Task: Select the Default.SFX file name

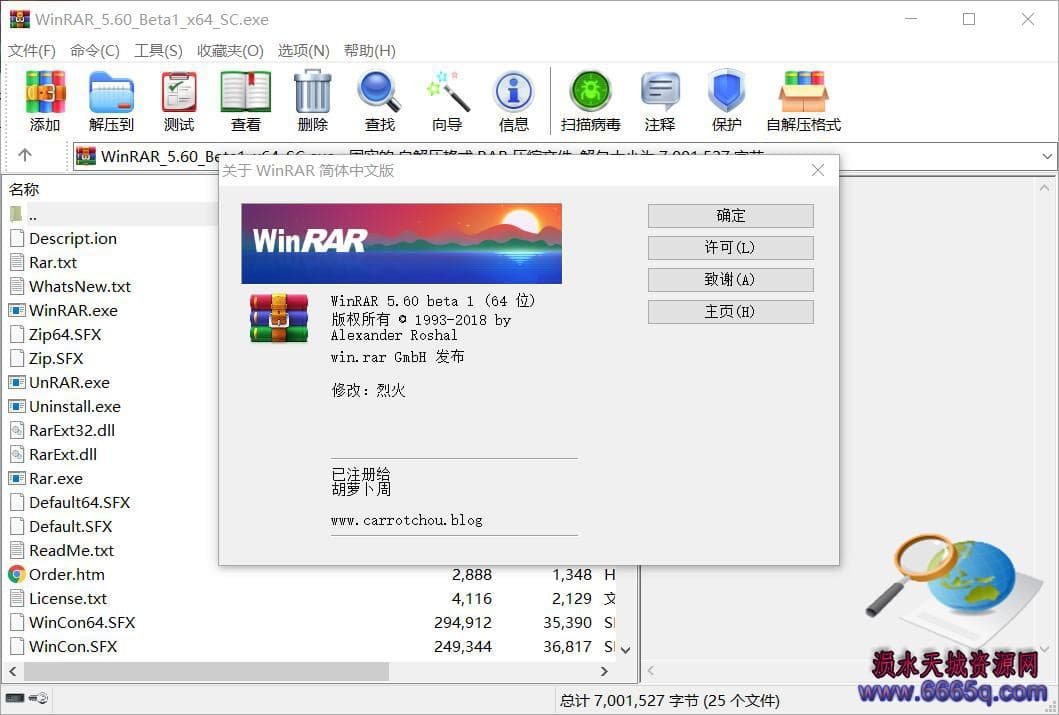Action: [71, 527]
